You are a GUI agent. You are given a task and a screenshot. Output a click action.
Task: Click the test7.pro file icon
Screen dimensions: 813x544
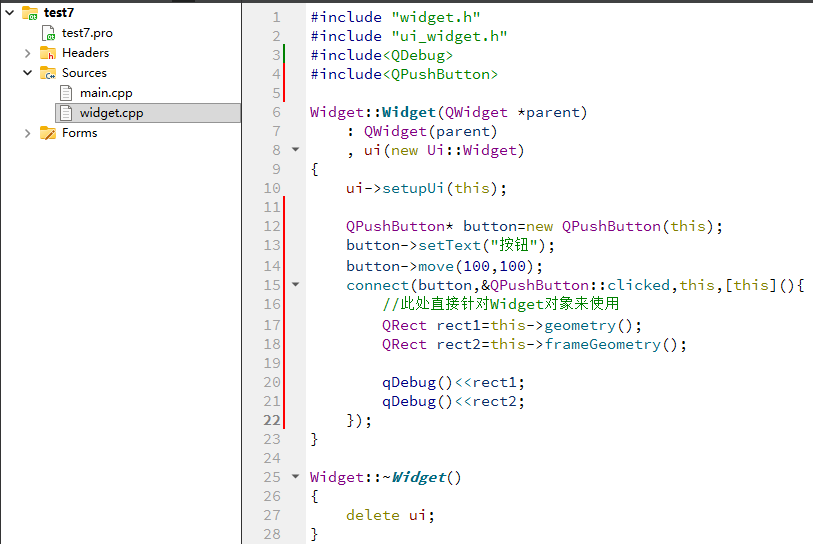48,33
